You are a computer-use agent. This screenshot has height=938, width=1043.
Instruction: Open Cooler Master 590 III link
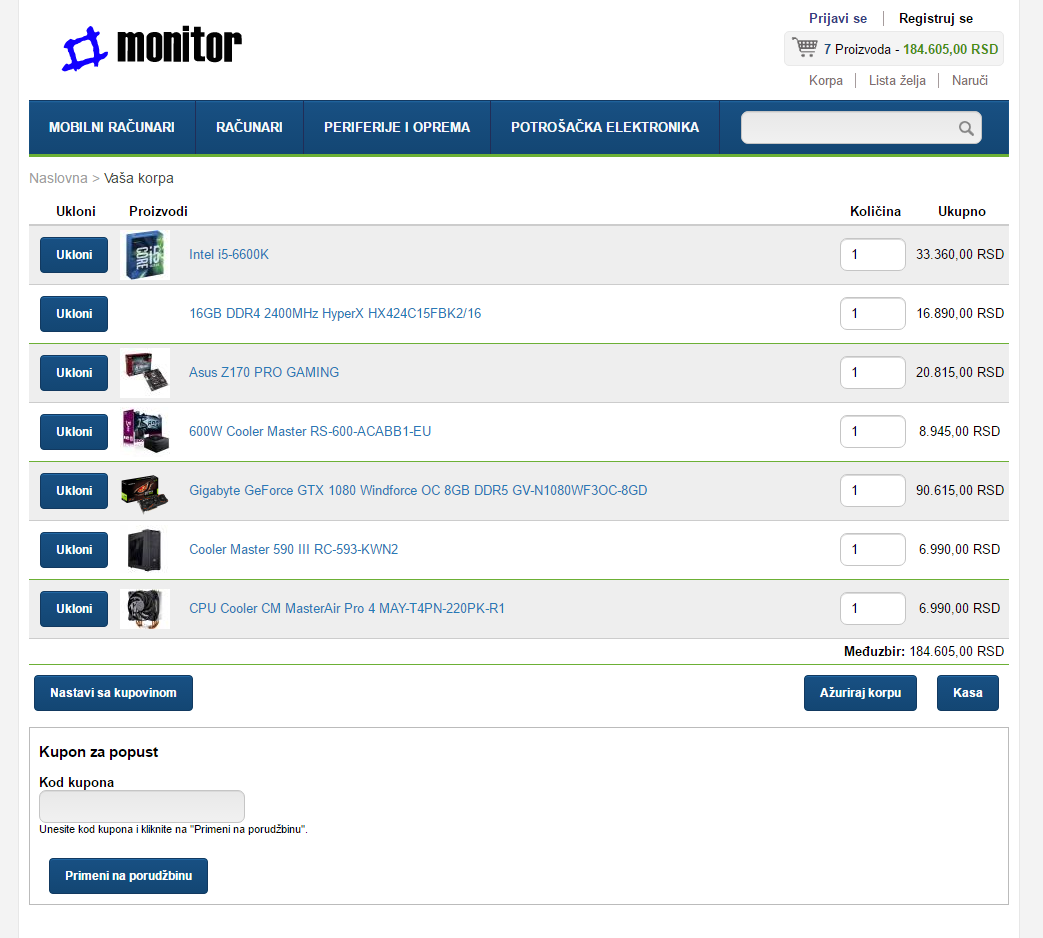293,549
